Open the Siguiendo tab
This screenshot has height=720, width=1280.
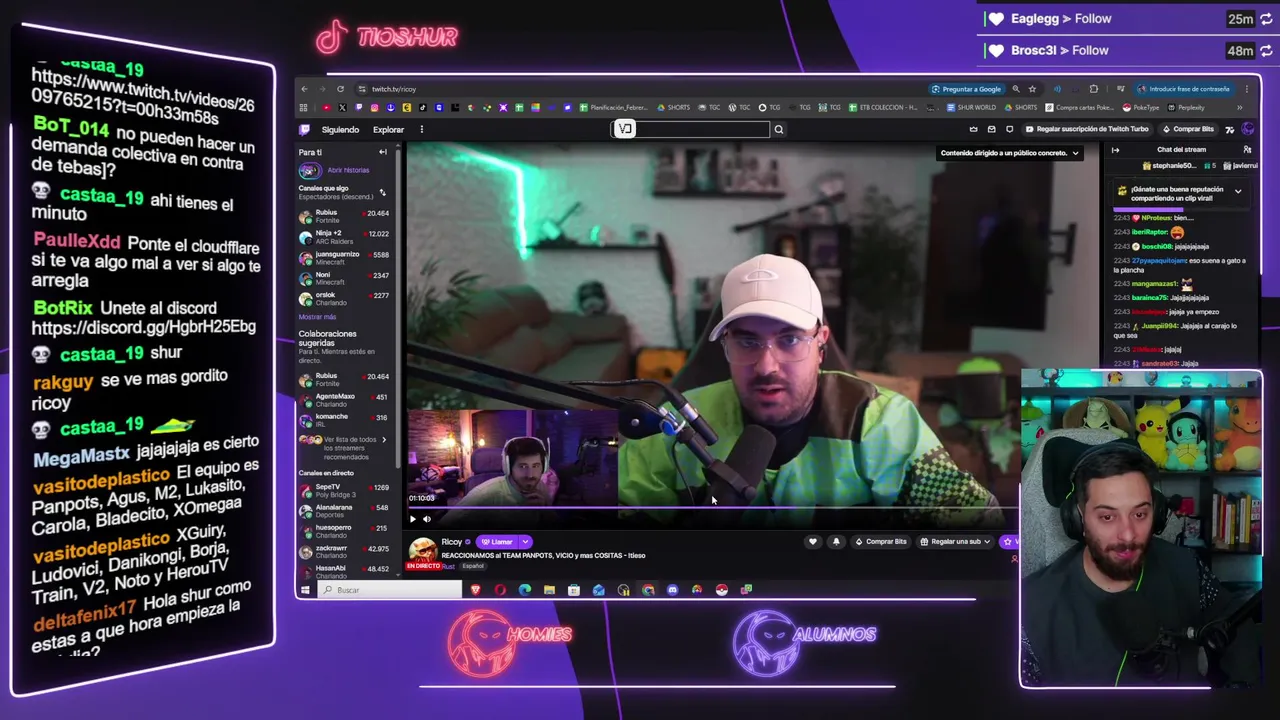pyautogui.click(x=340, y=129)
